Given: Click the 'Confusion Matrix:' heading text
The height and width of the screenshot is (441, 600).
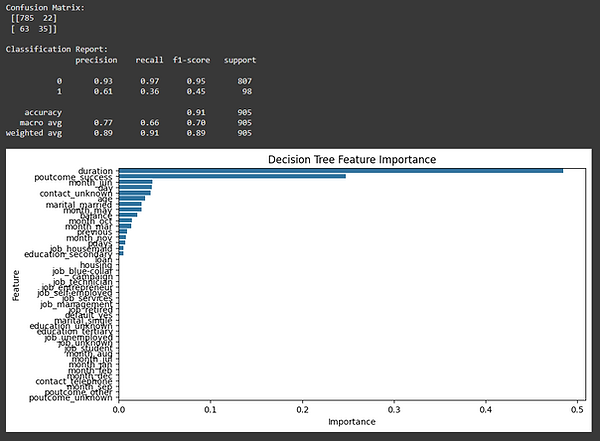Looking at the screenshot, I should [x=45, y=8].
